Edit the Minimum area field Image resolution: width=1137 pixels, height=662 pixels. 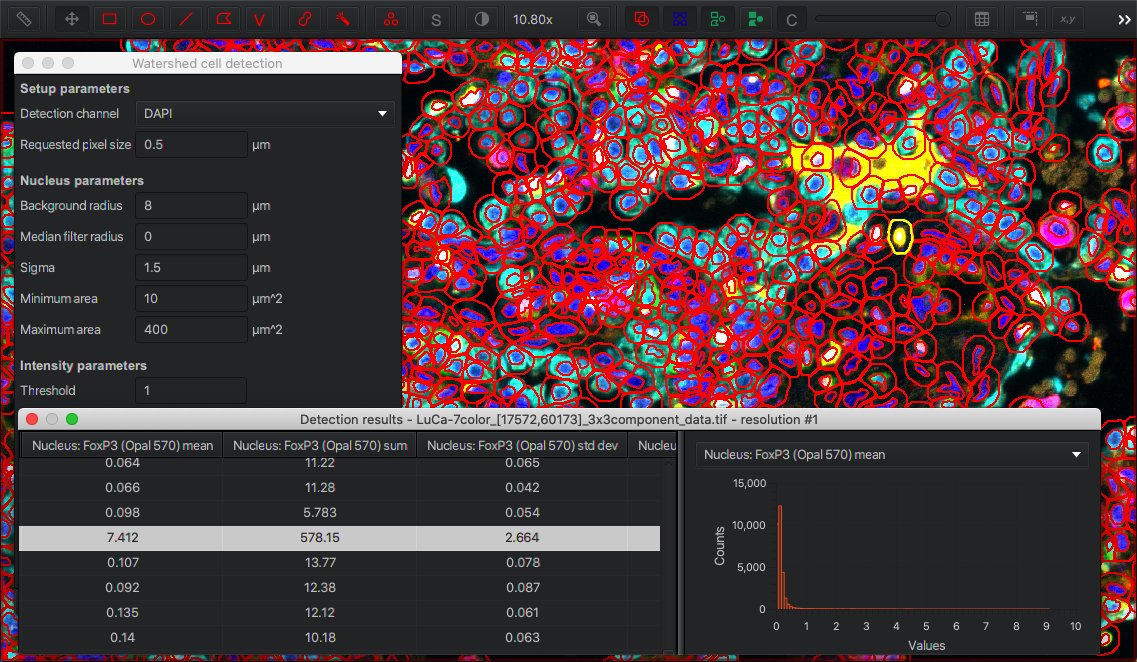[191, 298]
